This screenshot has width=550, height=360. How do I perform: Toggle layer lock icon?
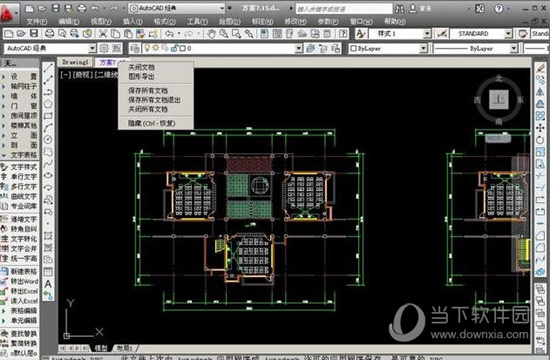[174, 48]
